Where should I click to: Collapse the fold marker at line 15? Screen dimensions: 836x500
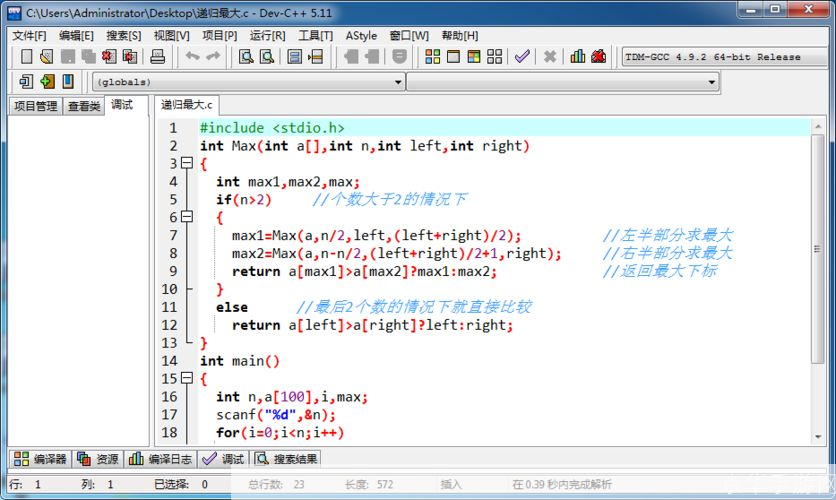point(187,378)
